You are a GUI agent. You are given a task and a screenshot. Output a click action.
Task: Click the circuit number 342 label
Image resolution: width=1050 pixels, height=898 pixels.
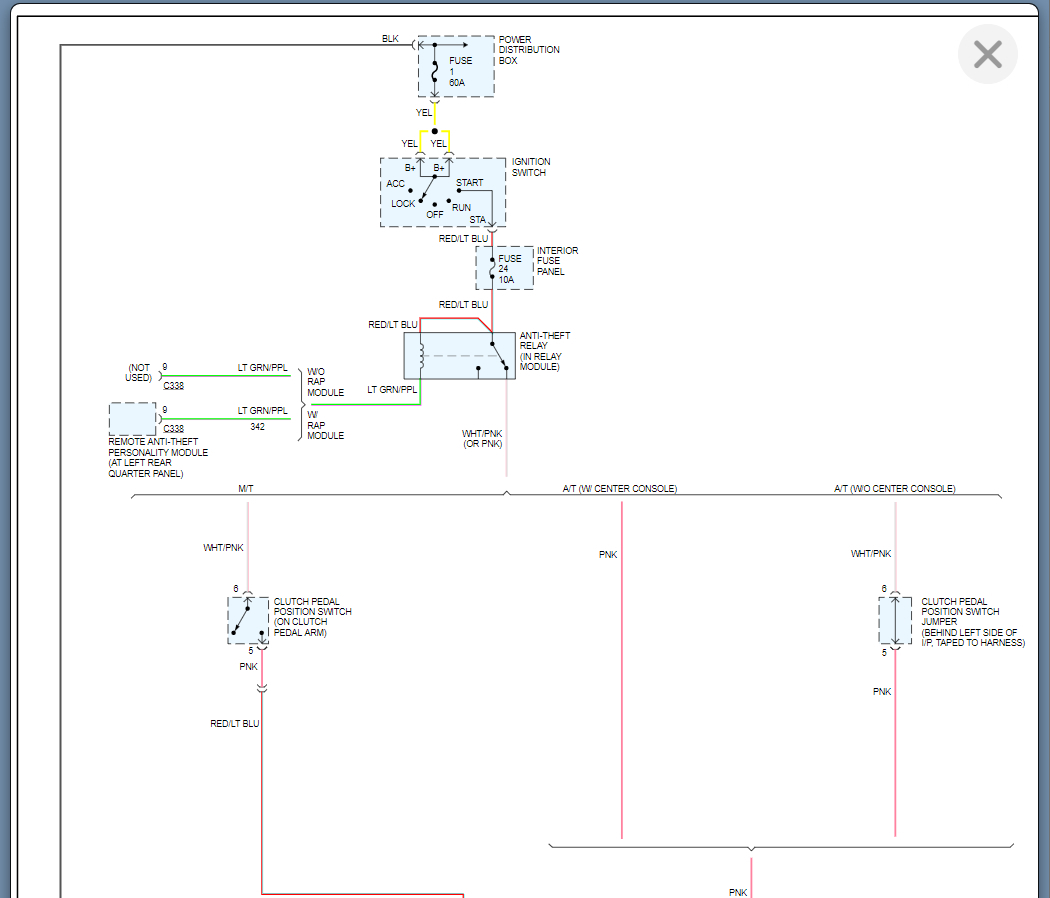(258, 427)
